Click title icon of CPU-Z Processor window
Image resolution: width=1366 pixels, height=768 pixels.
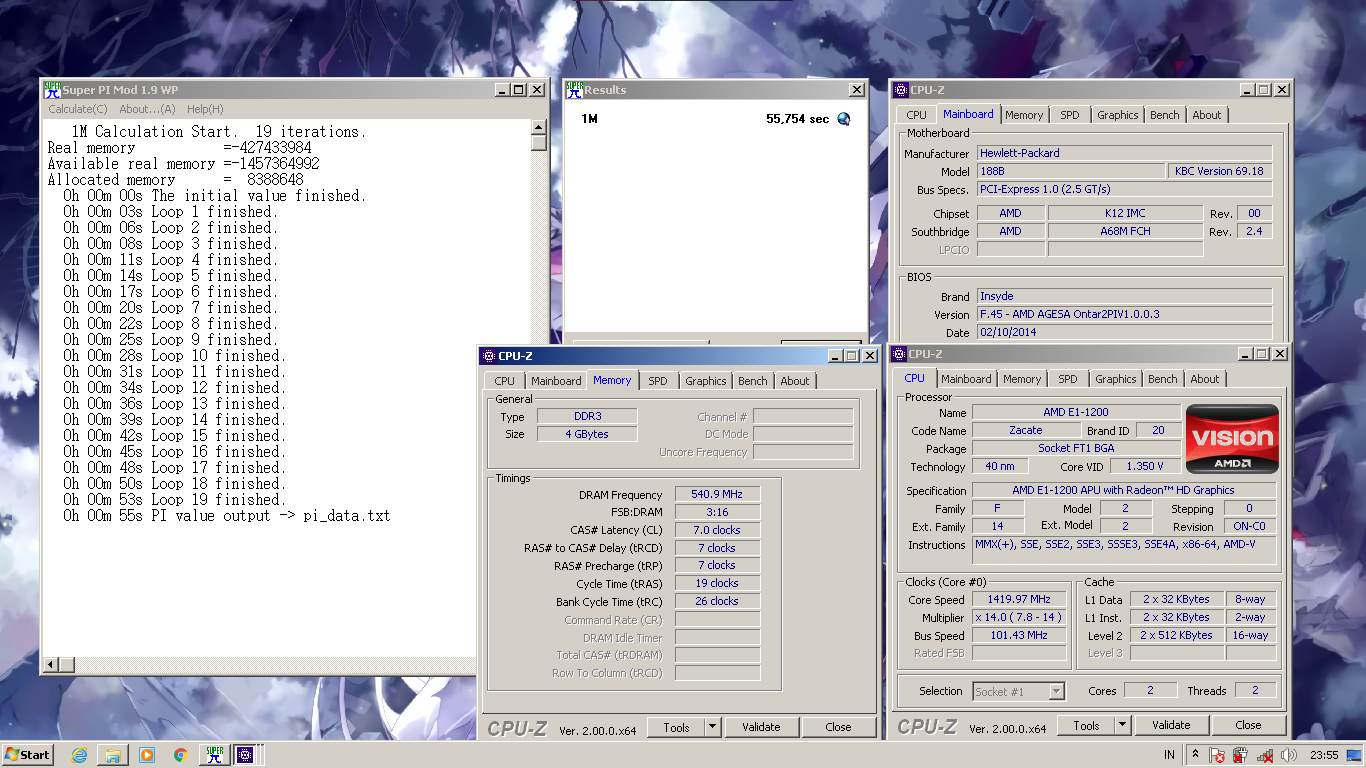pos(900,354)
